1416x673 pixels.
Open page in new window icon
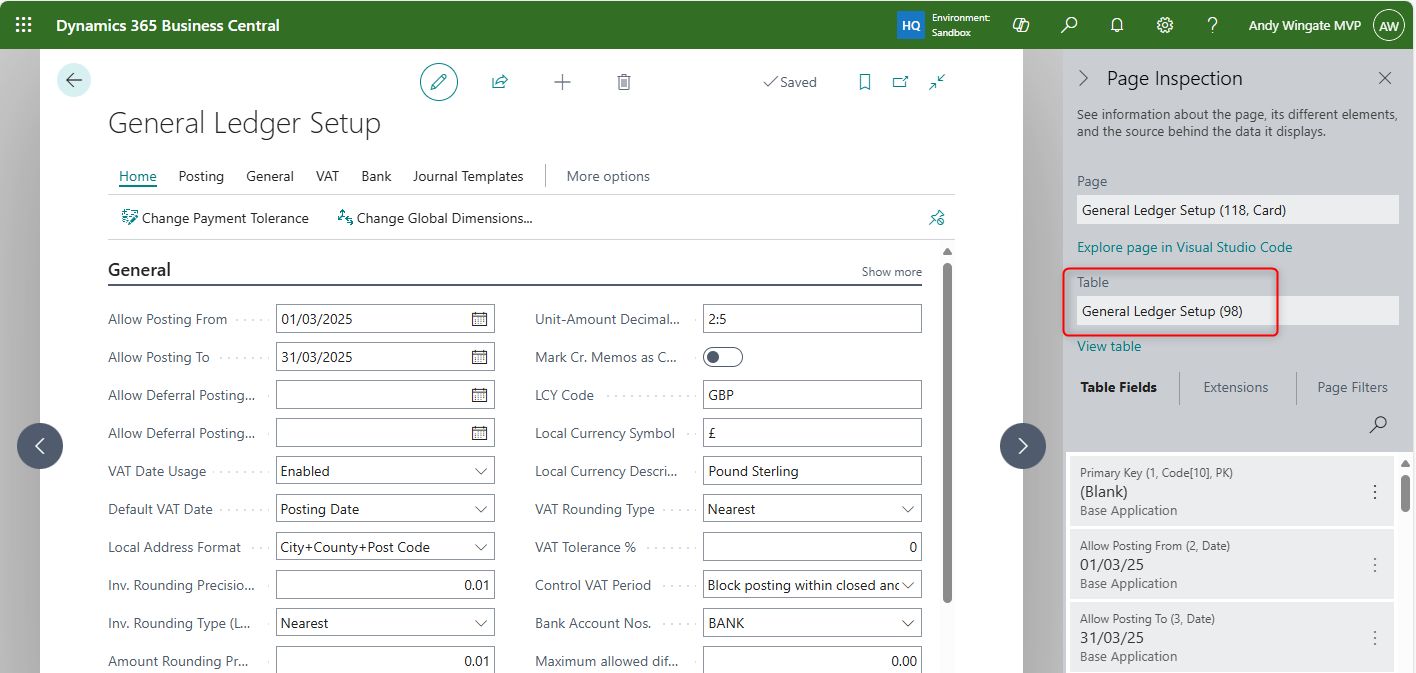901,82
